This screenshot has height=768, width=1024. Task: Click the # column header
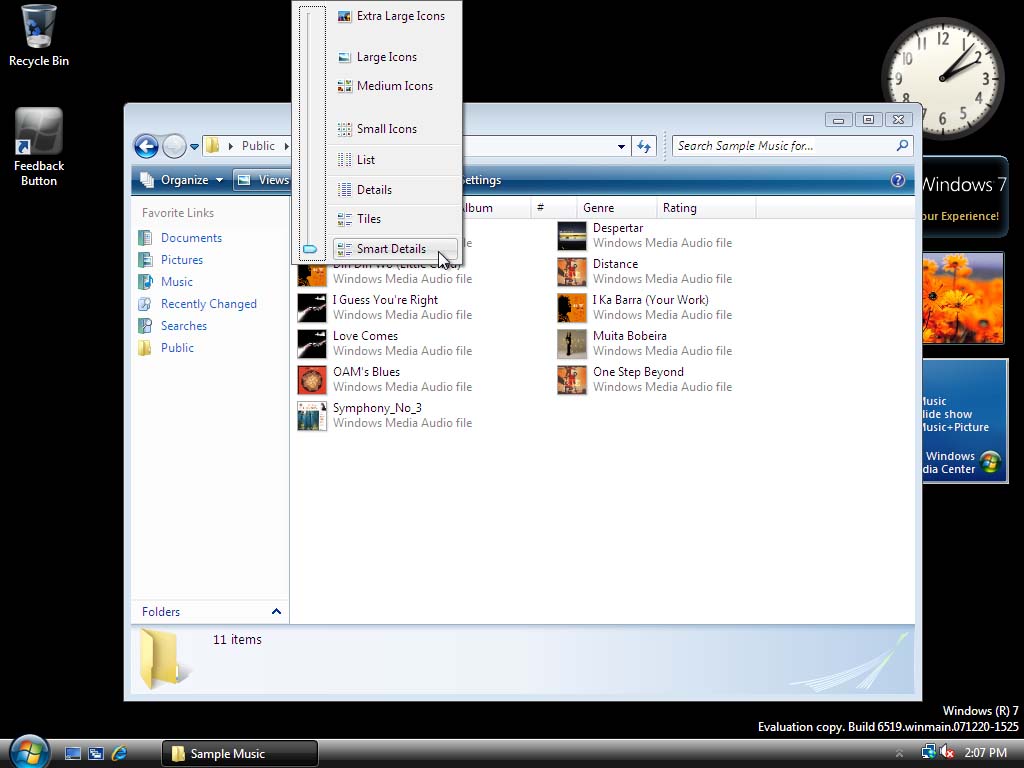(553, 208)
